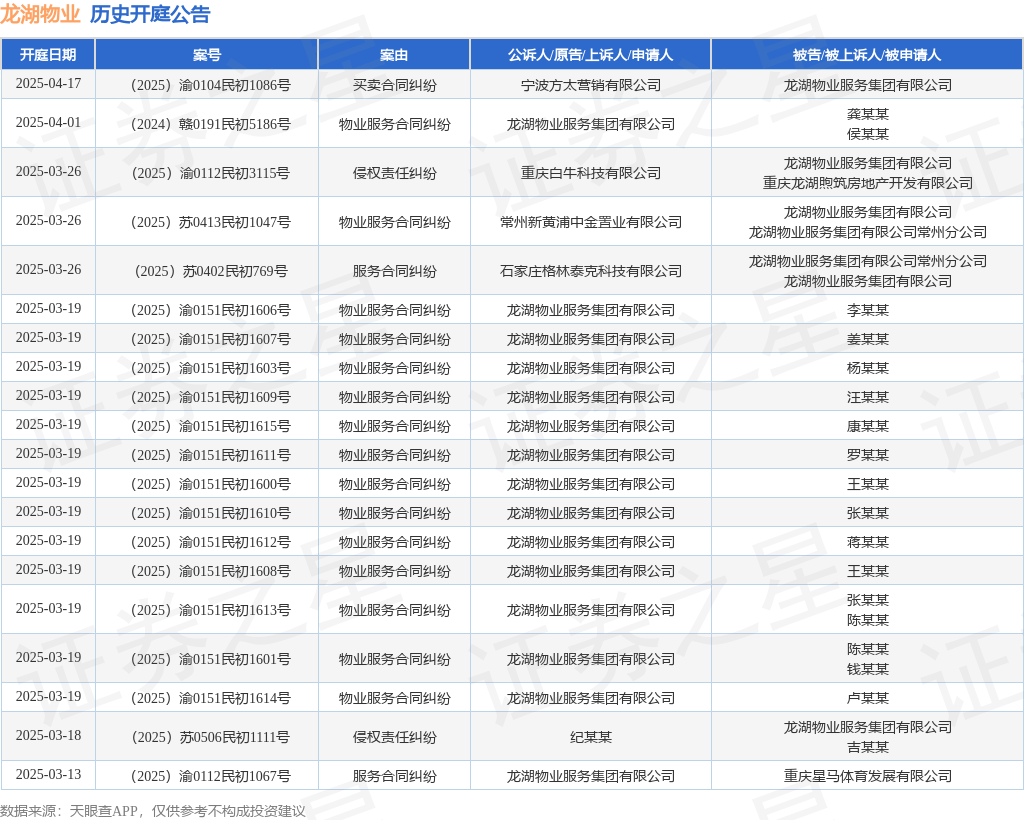This screenshot has width=1024, height=820.
Task: Select case number (2025)渝0151民初1614号
Action: (210, 698)
